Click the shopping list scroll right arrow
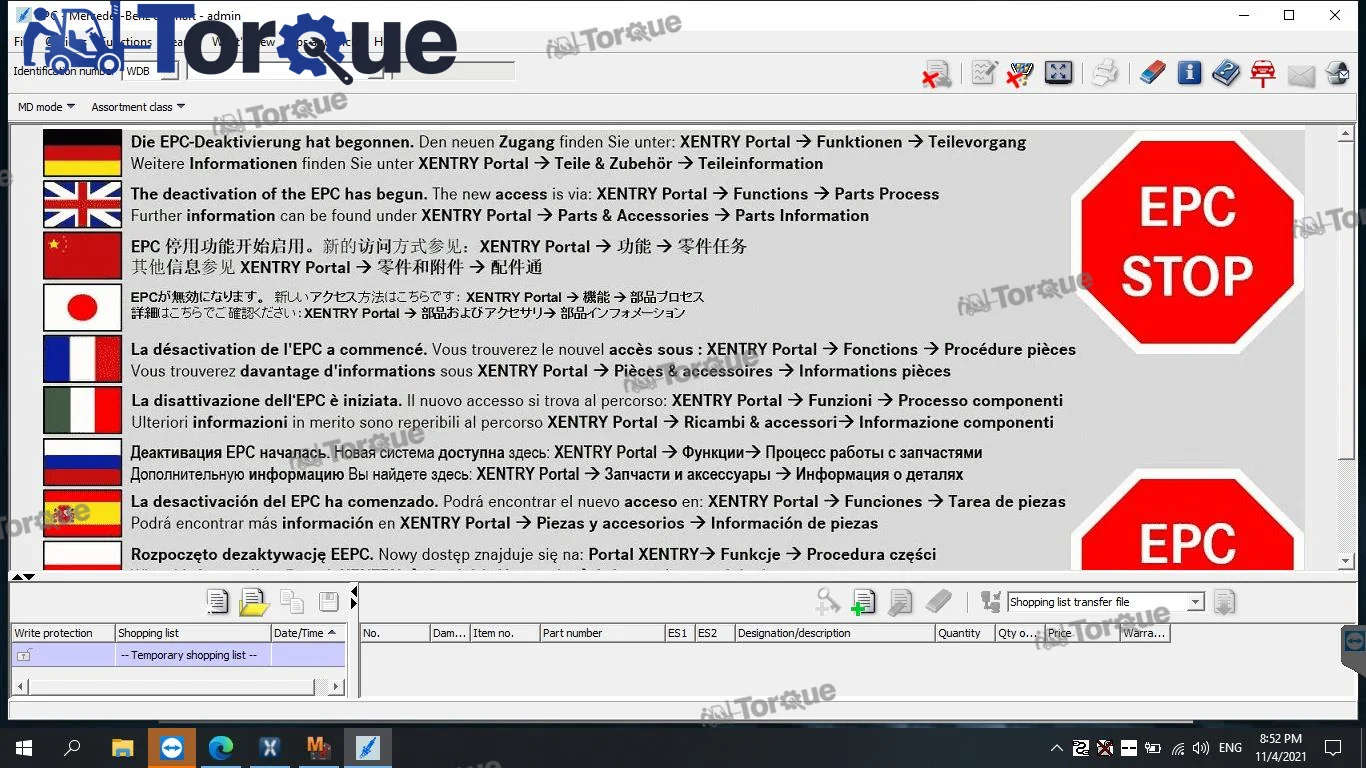Image resolution: width=1366 pixels, height=768 pixels. point(337,686)
